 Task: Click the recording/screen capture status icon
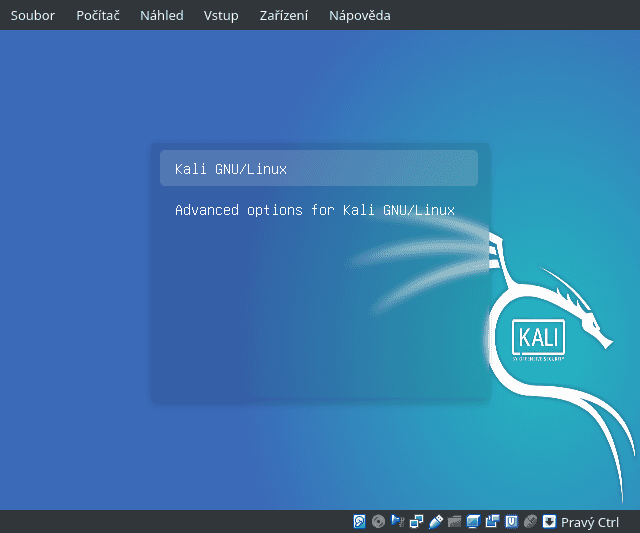(492, 522)
